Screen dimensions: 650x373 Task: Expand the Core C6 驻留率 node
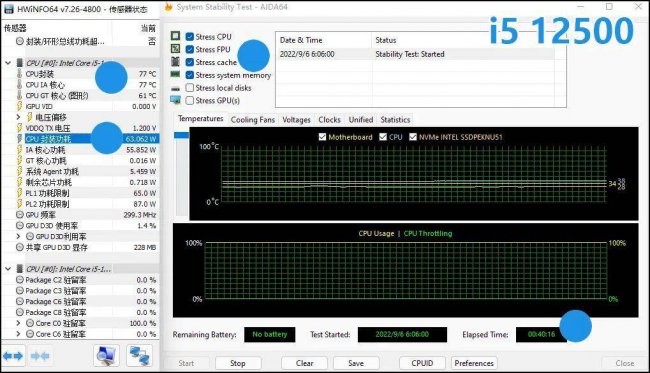pos(18,334)
